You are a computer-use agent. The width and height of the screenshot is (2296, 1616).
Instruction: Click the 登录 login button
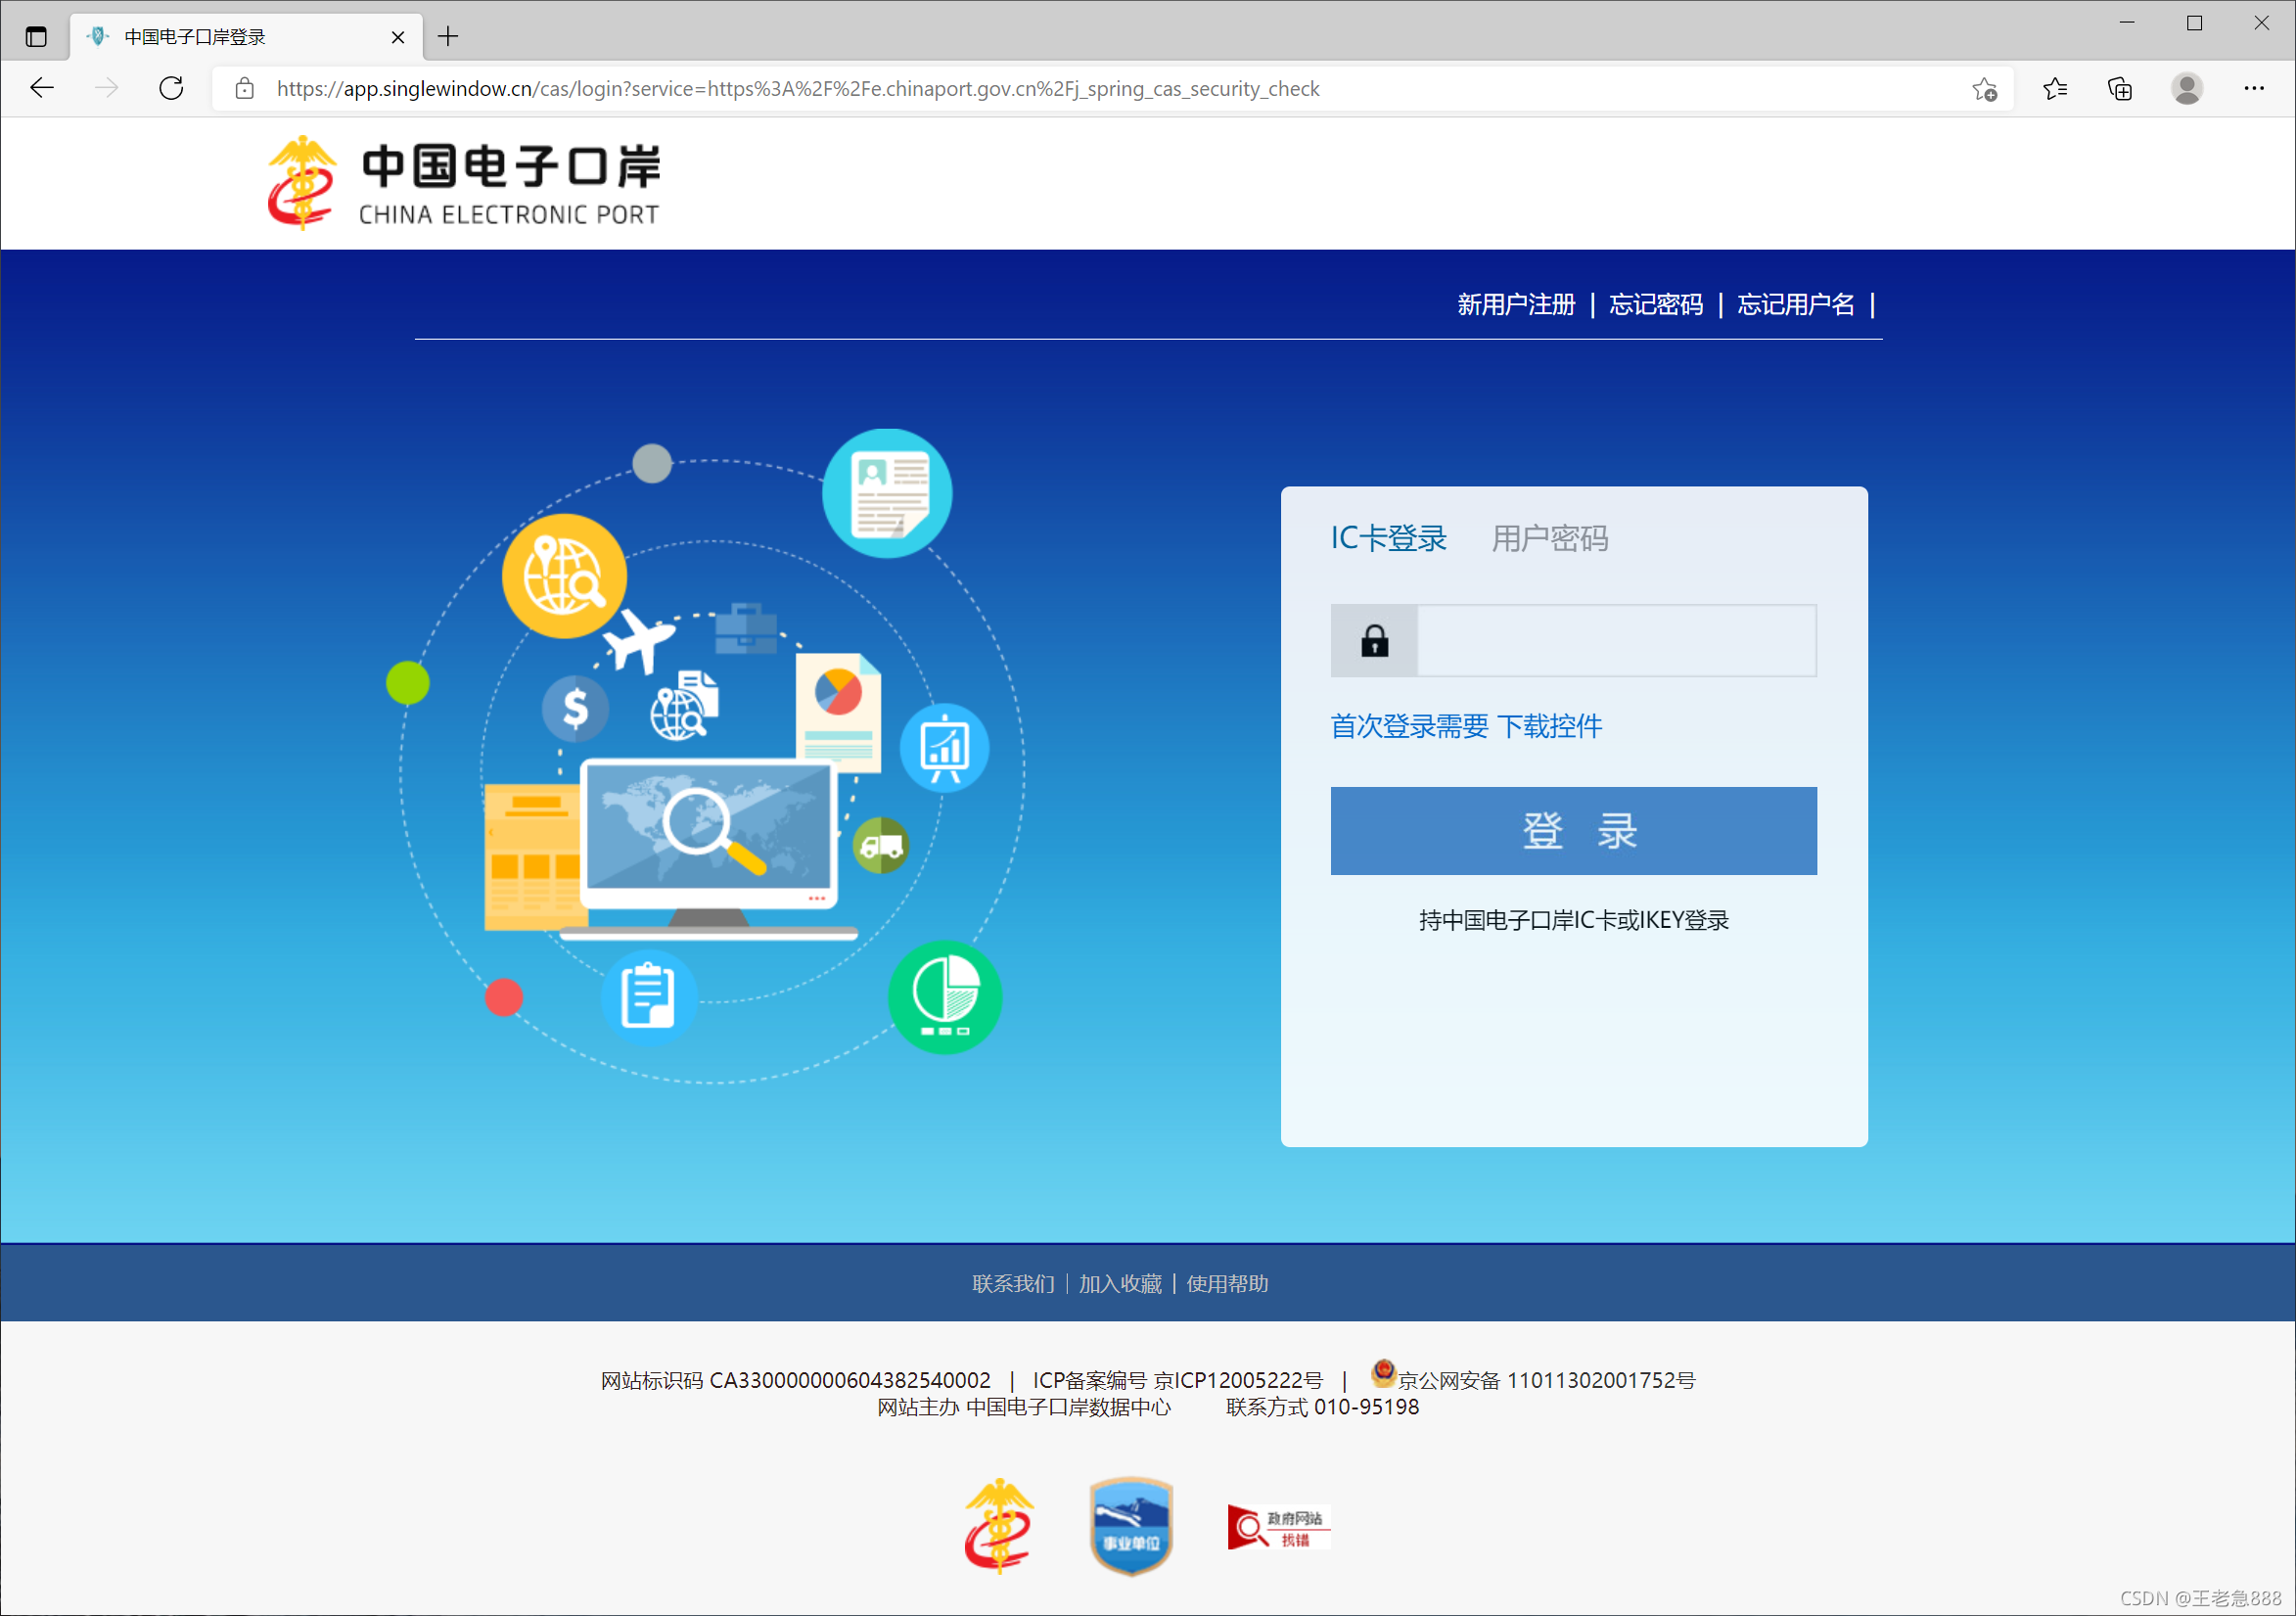[x=1573, y=830]
